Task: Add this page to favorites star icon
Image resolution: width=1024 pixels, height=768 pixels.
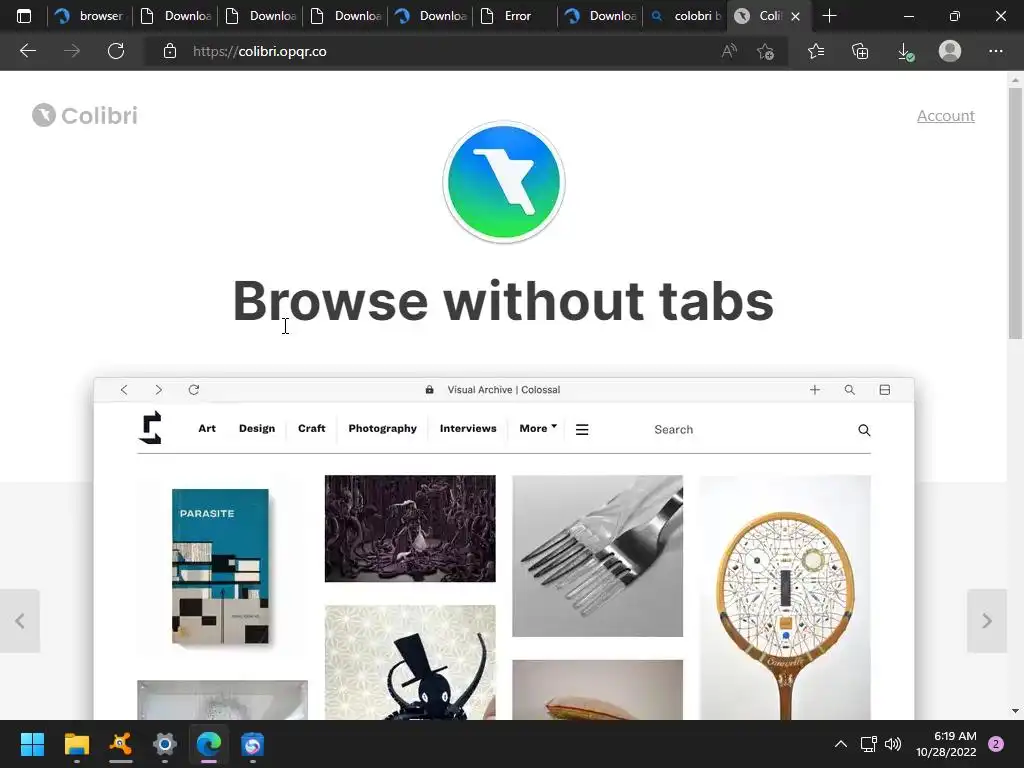Action: pyautogui.click(x=765, y=51)
